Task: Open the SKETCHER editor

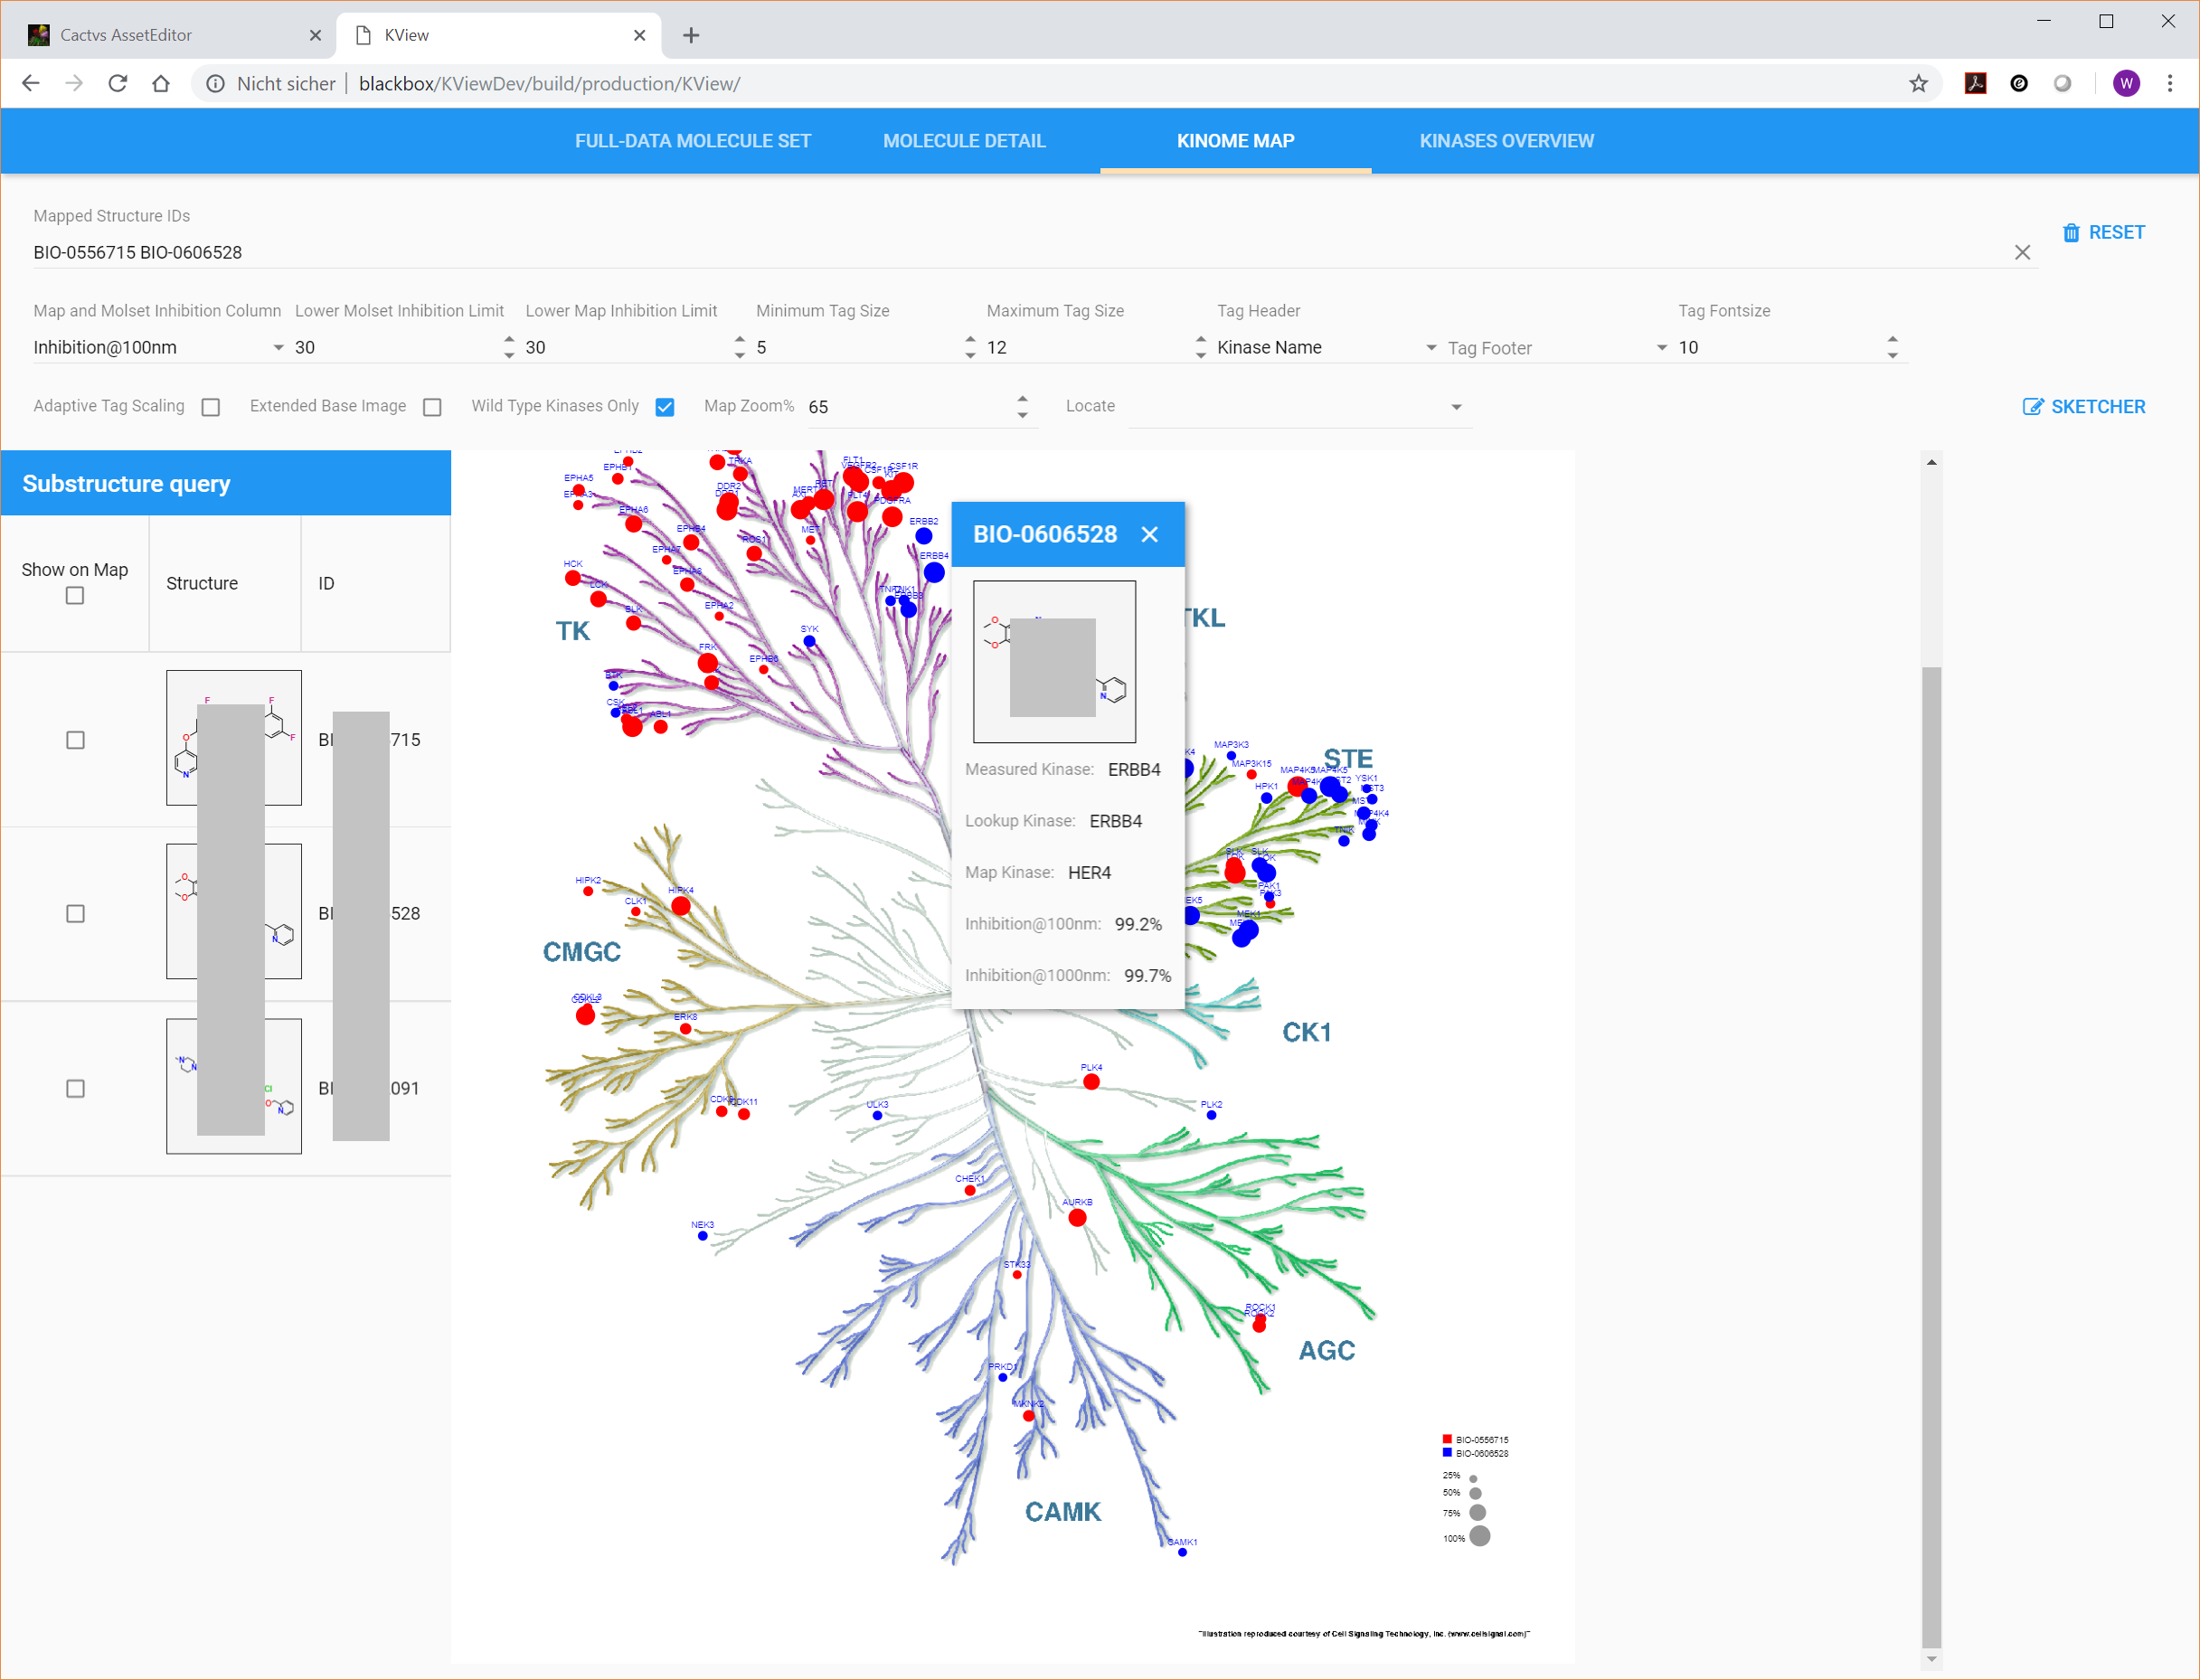Action: (x=2083, y=407)
